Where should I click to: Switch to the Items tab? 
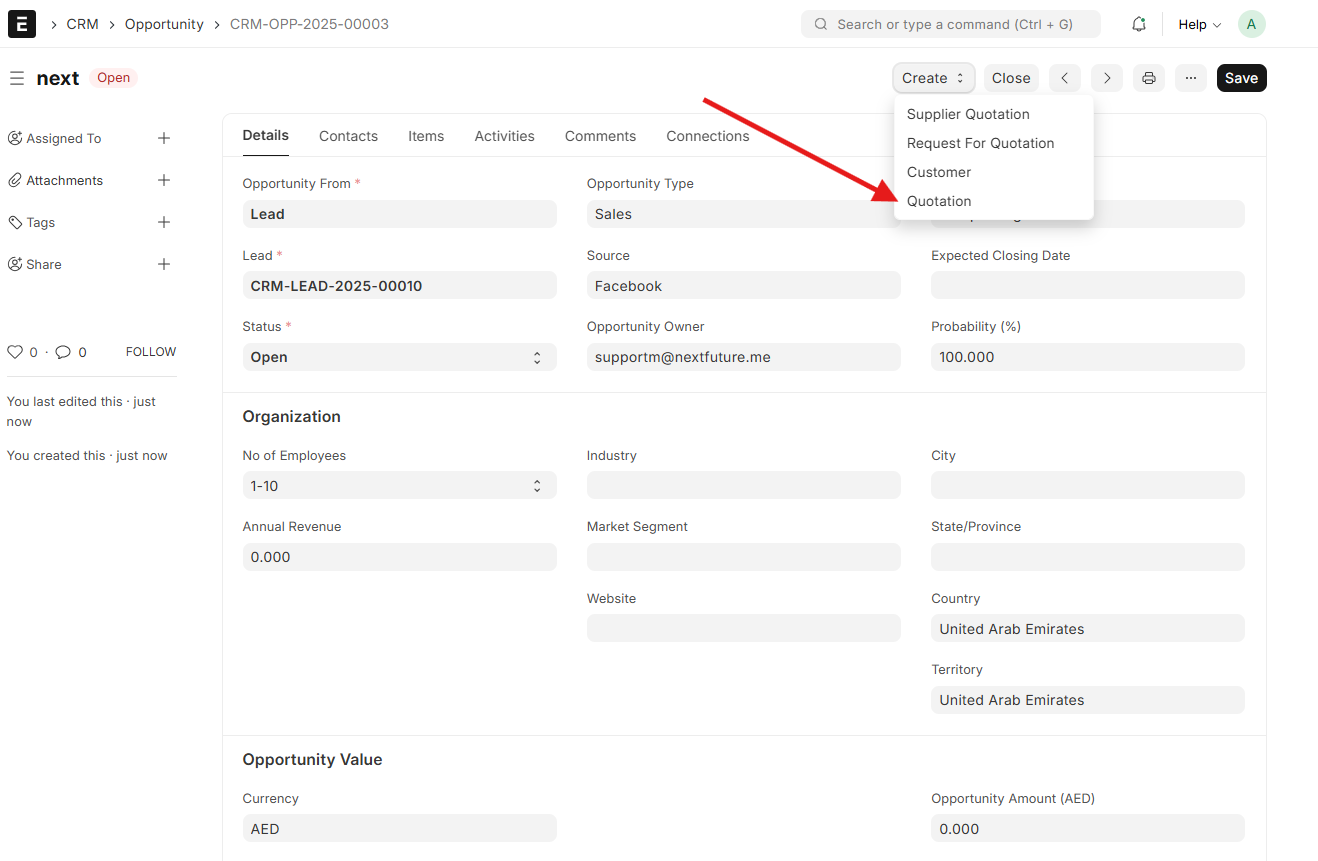click(426, 136)
